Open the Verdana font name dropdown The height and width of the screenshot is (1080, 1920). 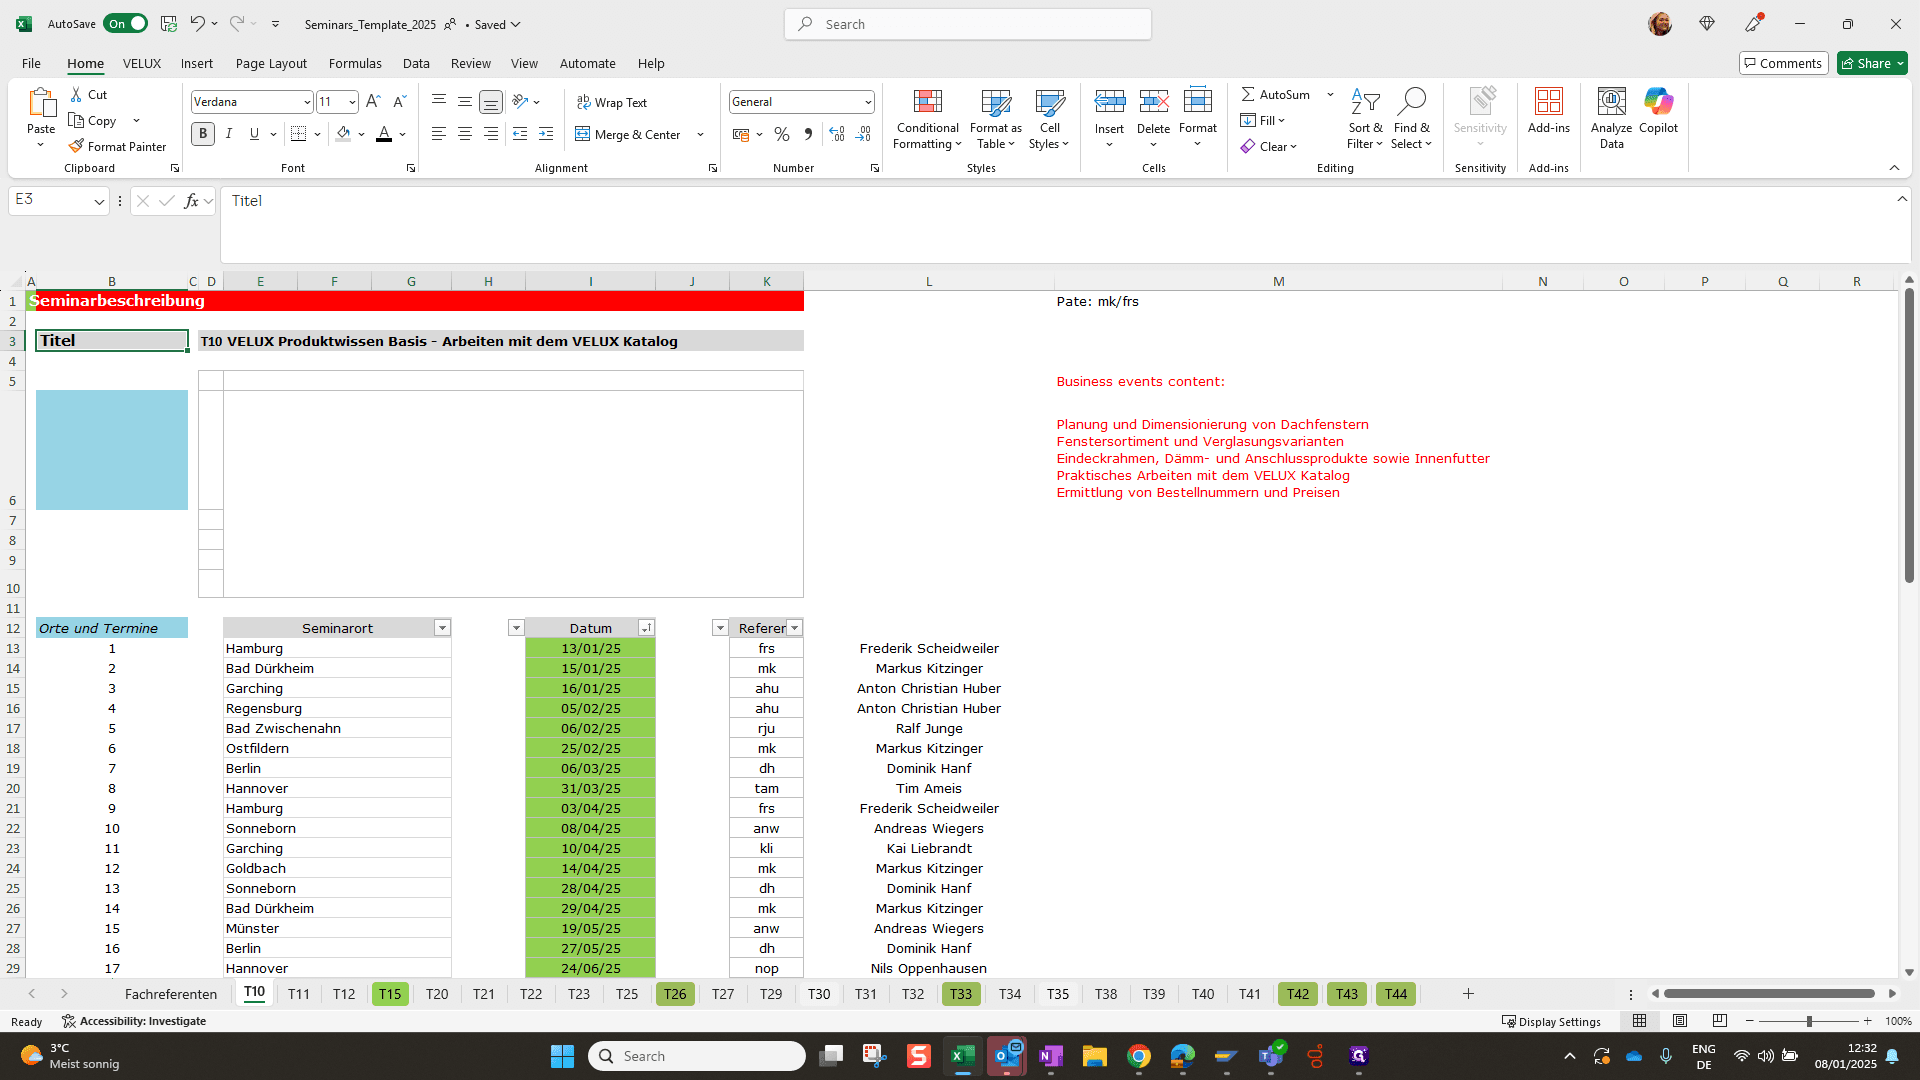(307, 102)
